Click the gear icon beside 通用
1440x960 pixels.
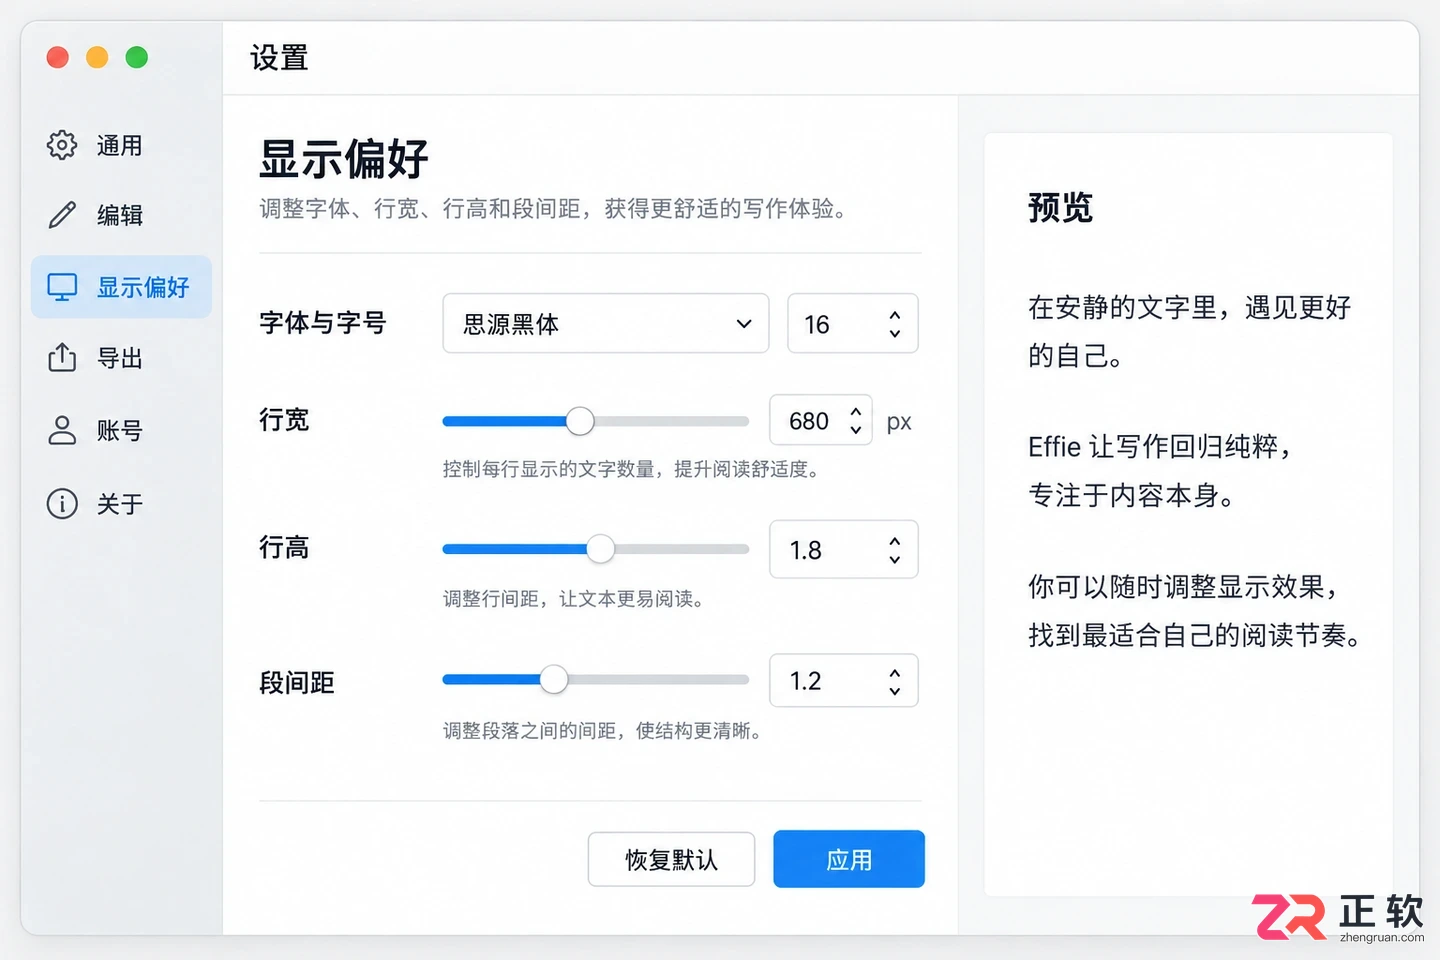pyautogui.click(x=62, y=145)
